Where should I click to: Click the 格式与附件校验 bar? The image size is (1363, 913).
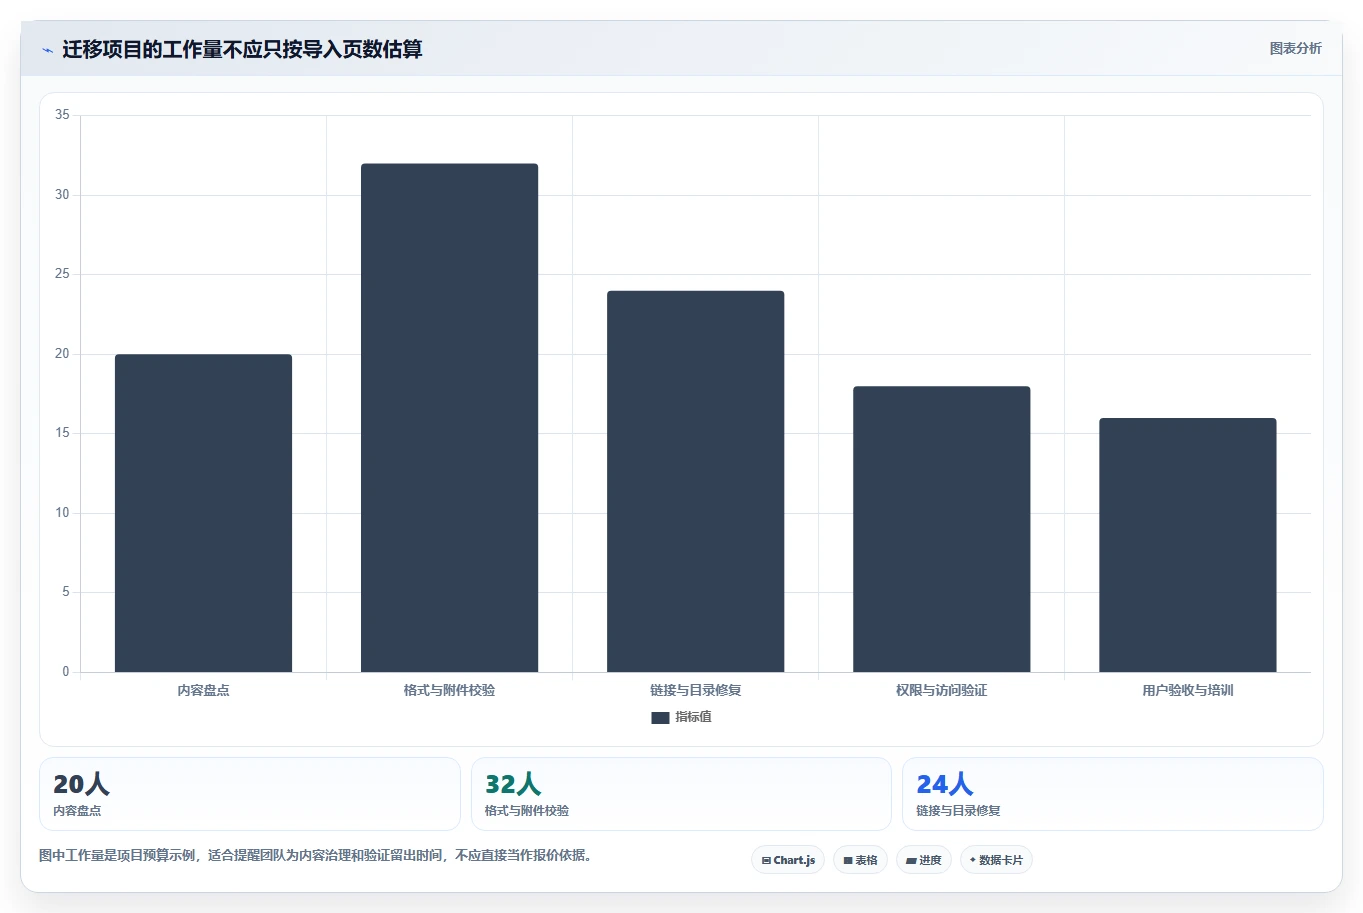pos(449,418)
